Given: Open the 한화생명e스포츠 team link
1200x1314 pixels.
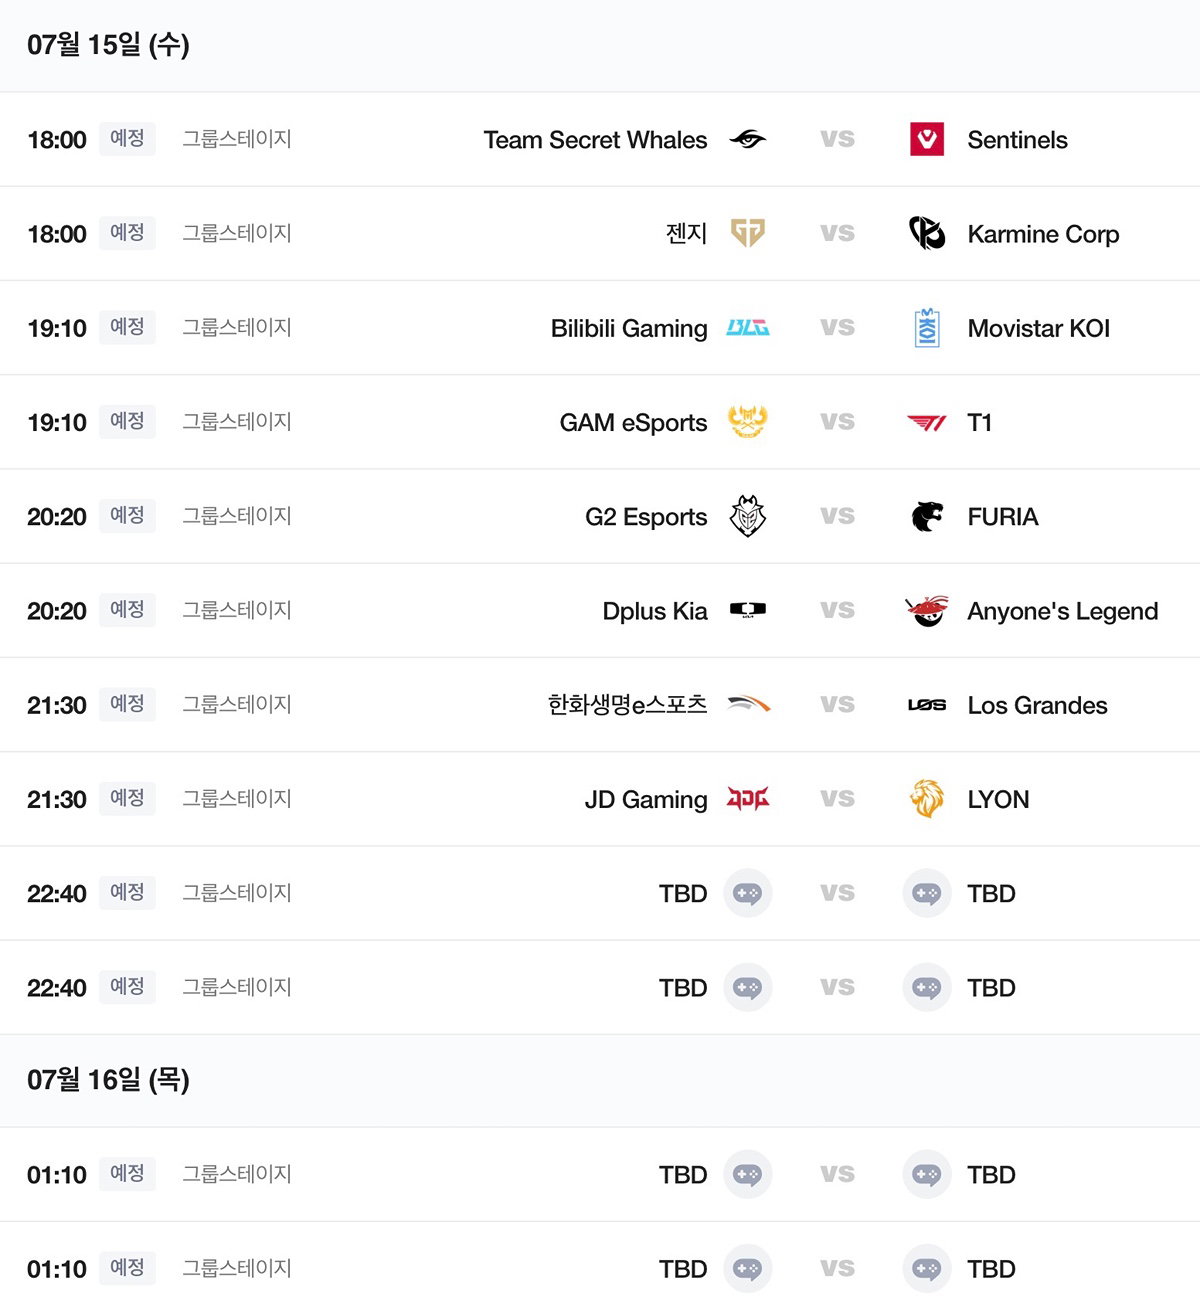Looking at the screenshot, I should (627, 705).
